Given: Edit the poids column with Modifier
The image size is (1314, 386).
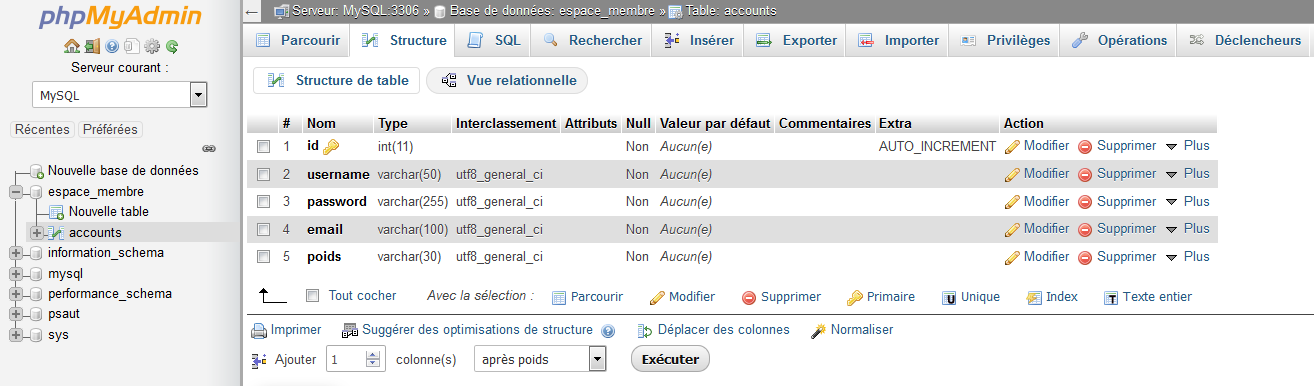Looking at the screenshot, I should (1037, 257).
